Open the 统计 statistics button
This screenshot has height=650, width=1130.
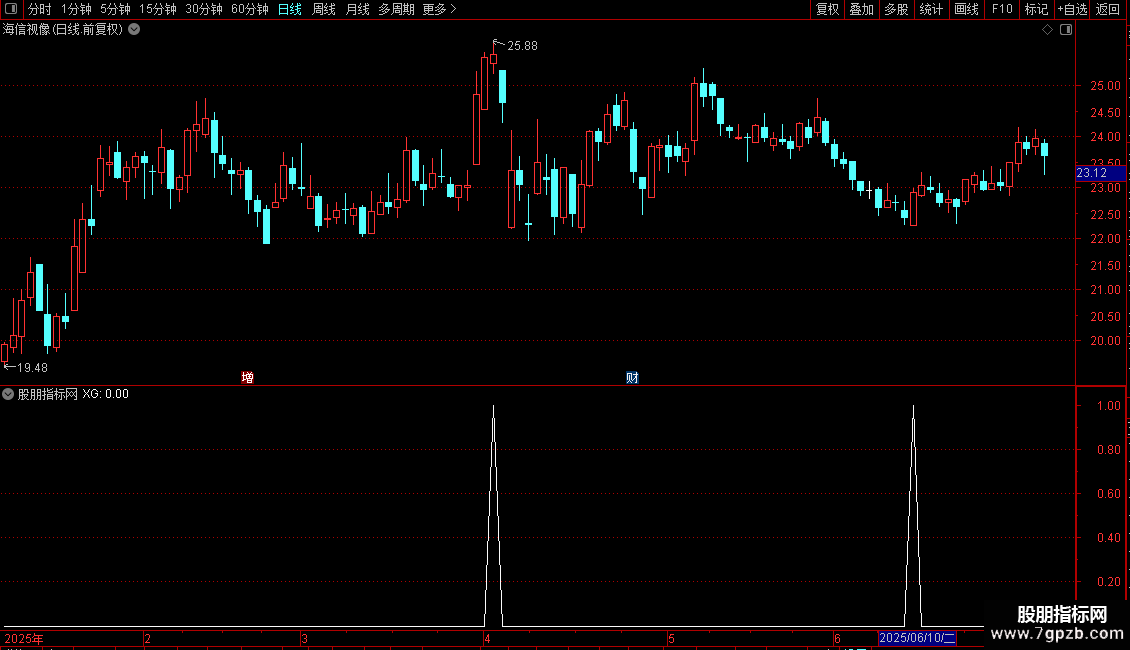pyautogui.click(x=930, y=9)
